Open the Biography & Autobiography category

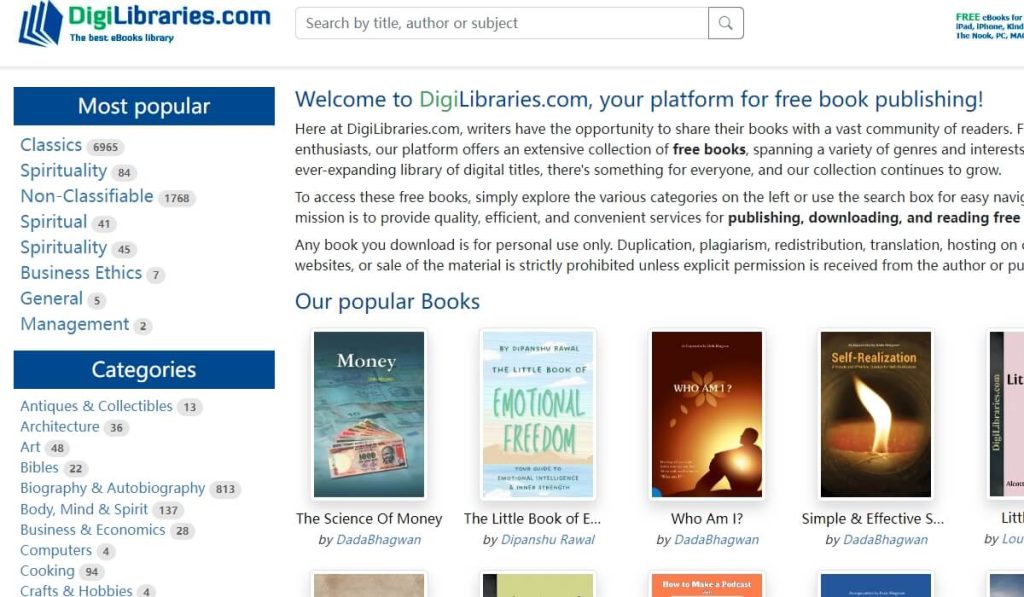click(112, 488)
